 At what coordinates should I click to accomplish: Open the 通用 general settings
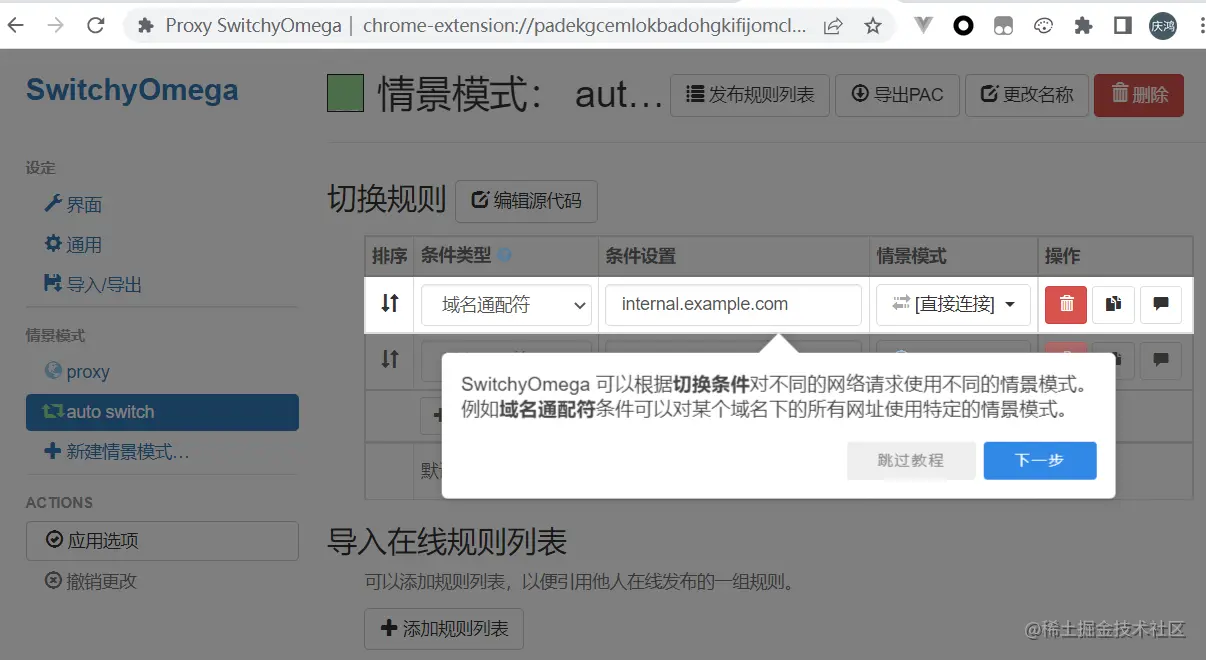[73, 244]
